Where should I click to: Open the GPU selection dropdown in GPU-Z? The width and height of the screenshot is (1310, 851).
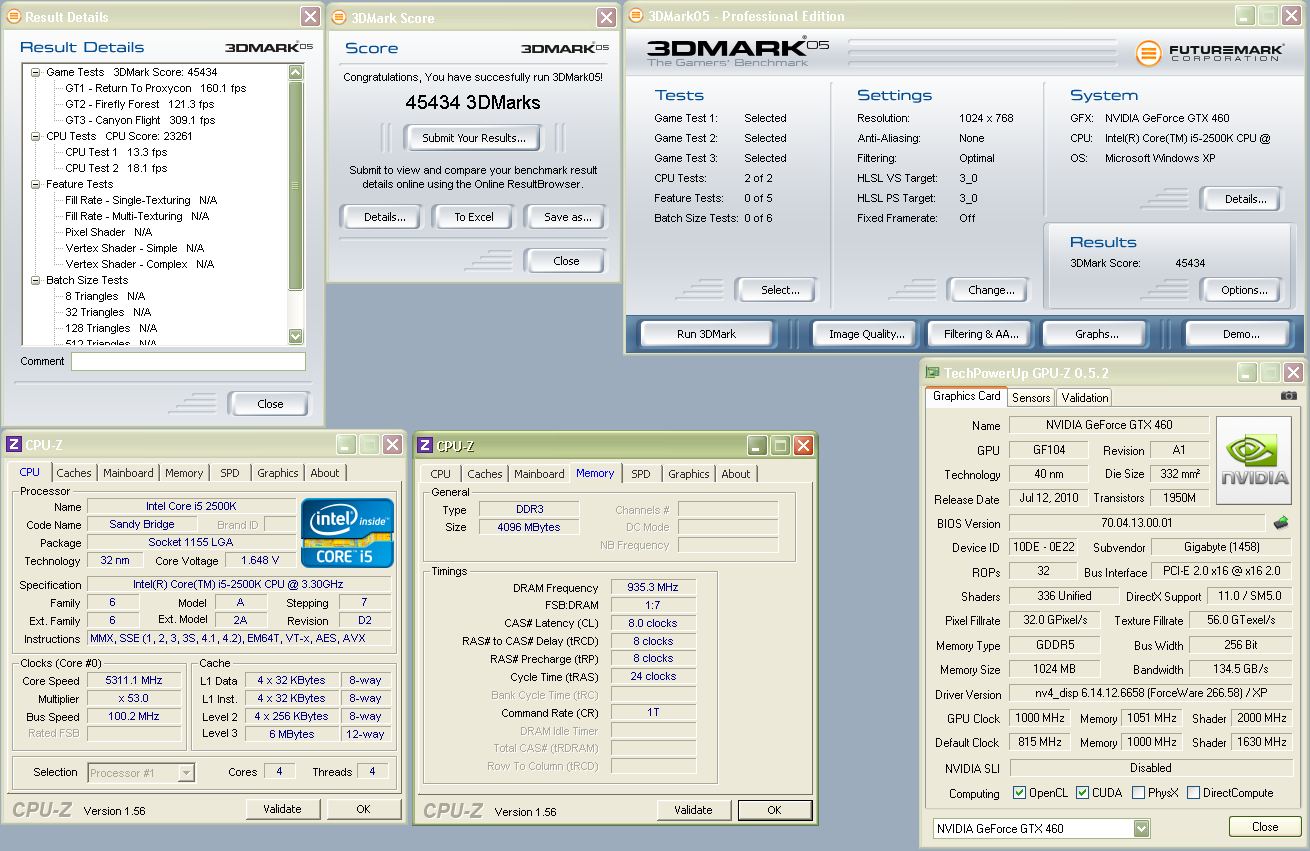coord(1142,829)
